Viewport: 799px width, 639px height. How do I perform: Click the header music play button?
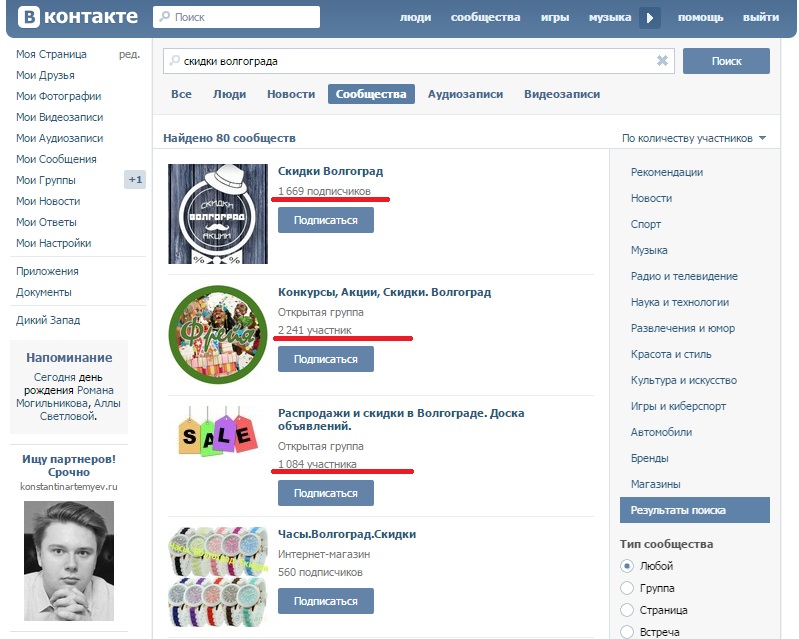click(x=650, y=18)
